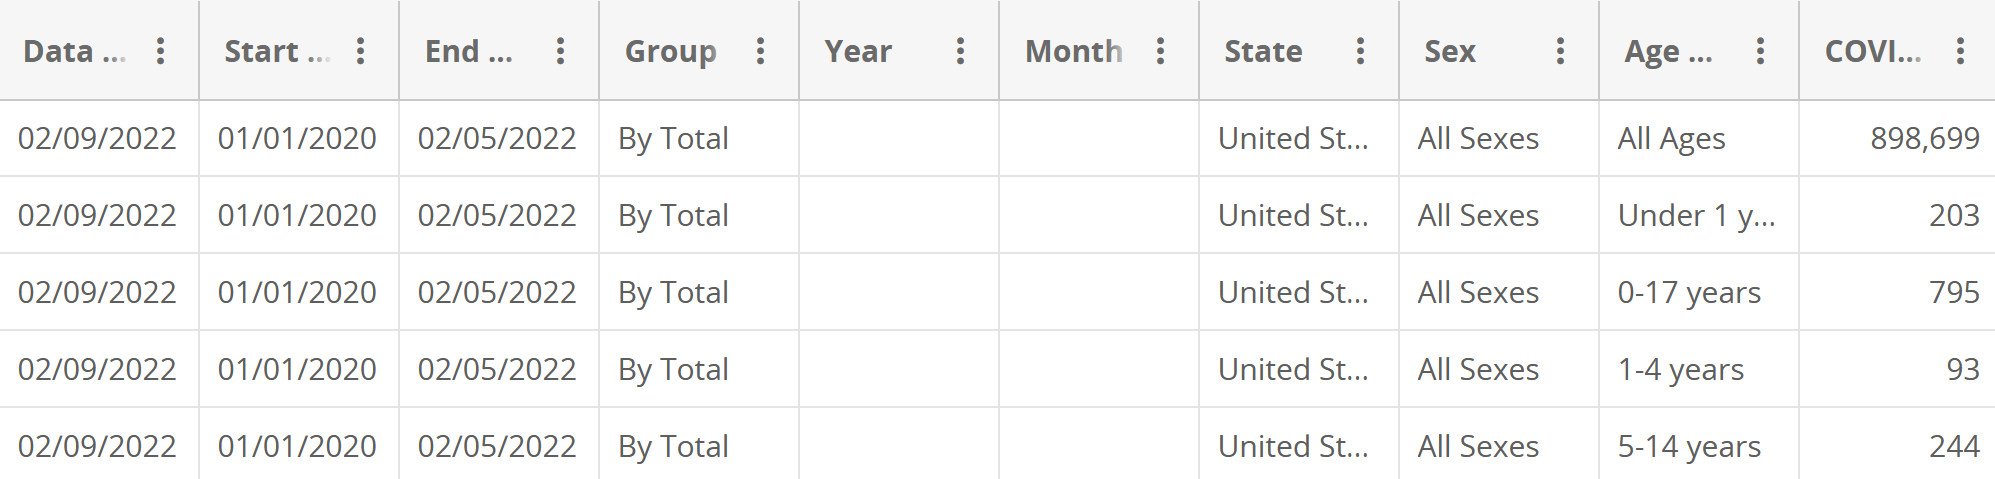Sort by the Group column header

670,51
